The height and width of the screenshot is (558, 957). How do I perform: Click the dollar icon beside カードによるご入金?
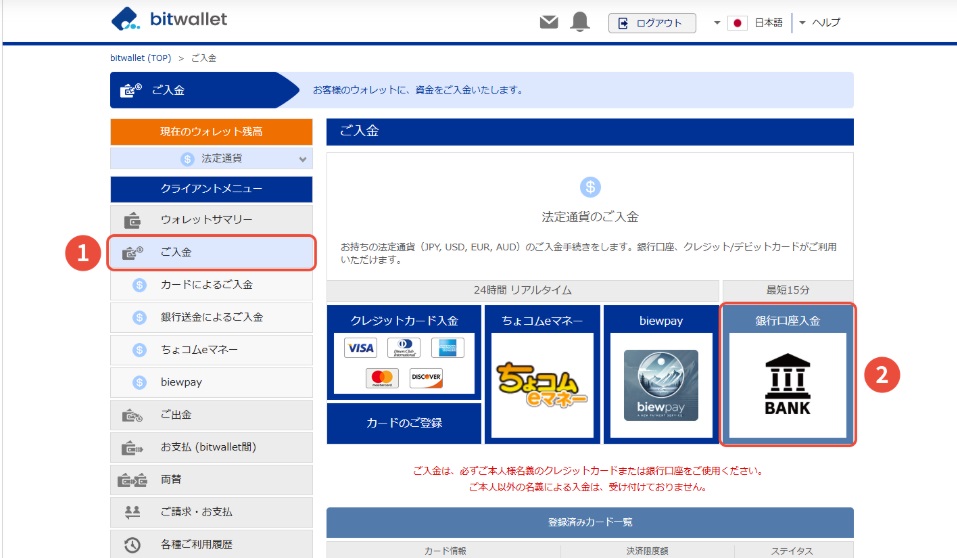click(140, 284)
